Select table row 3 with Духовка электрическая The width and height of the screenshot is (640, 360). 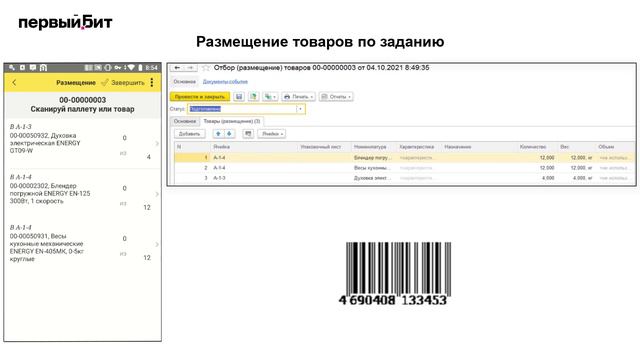point(405,178)
